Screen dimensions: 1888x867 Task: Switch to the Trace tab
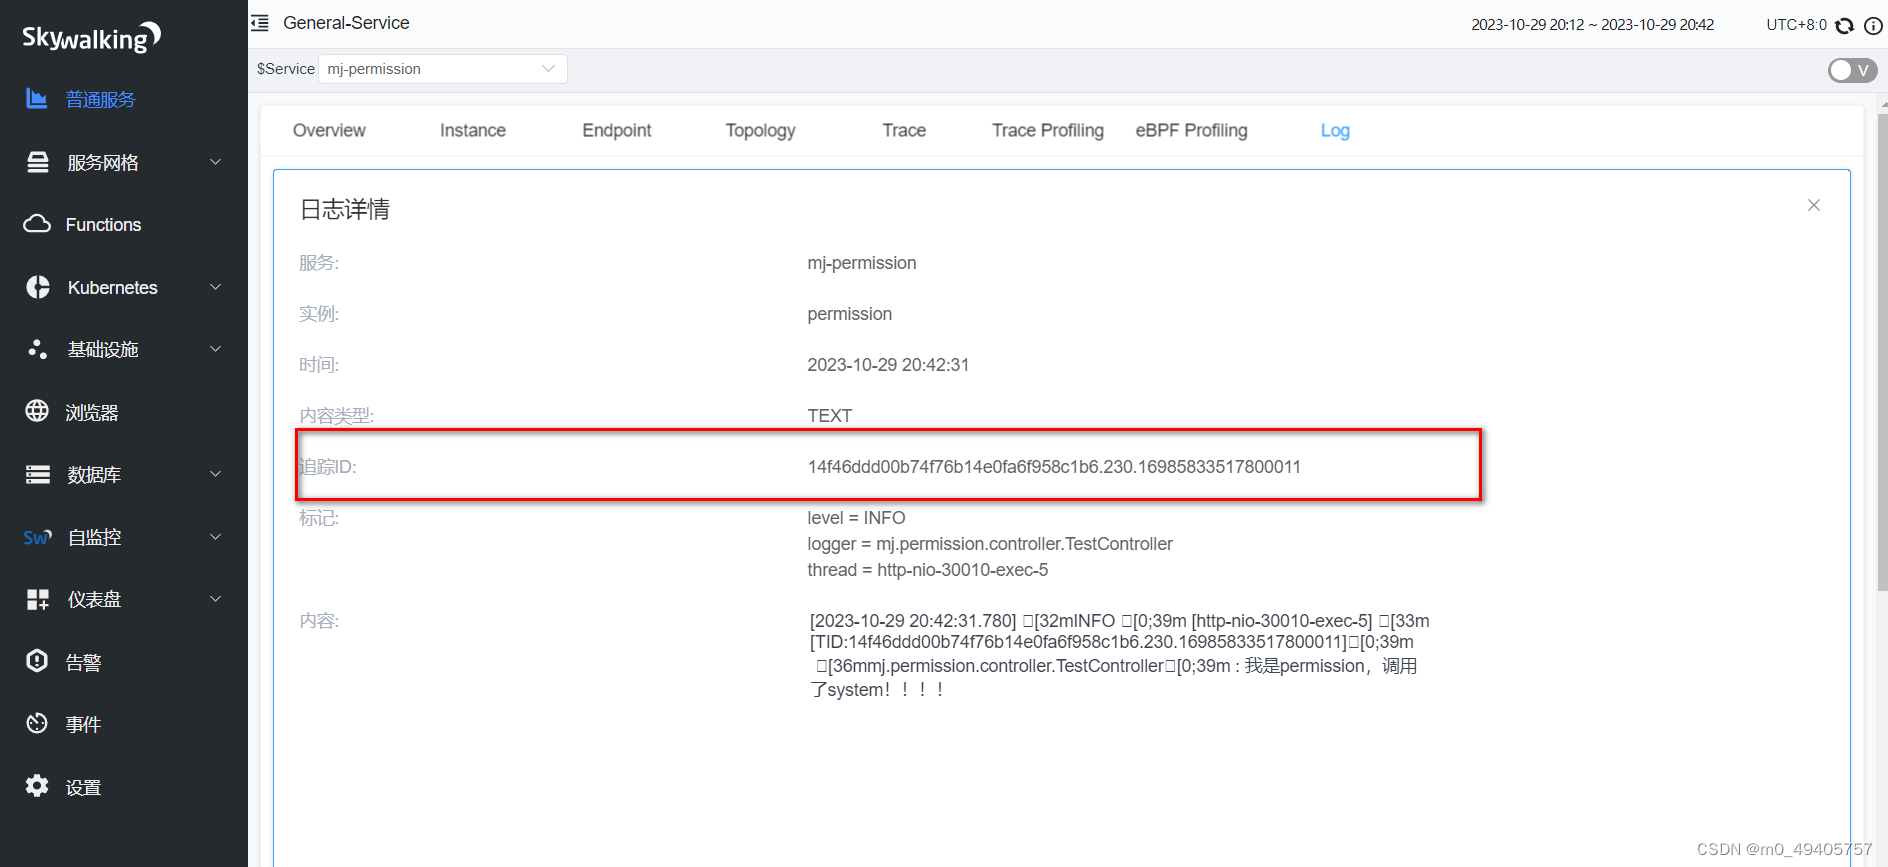click(904, 131)
